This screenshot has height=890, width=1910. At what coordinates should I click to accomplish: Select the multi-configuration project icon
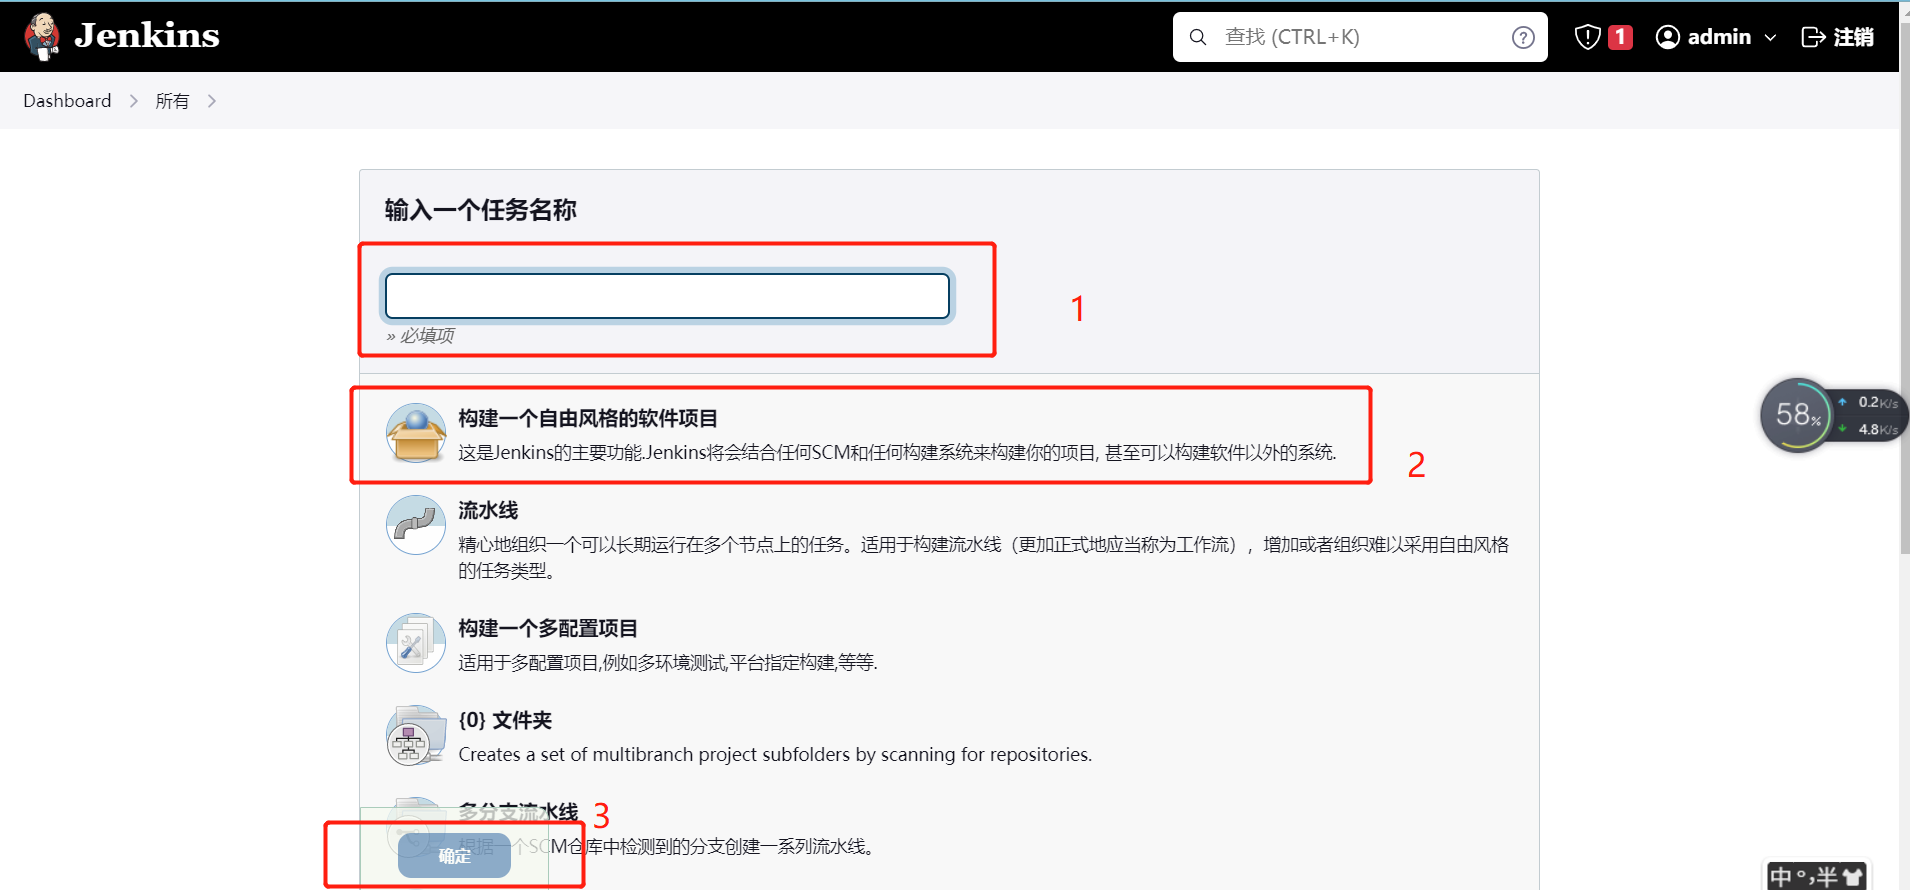tap(416, 643)
